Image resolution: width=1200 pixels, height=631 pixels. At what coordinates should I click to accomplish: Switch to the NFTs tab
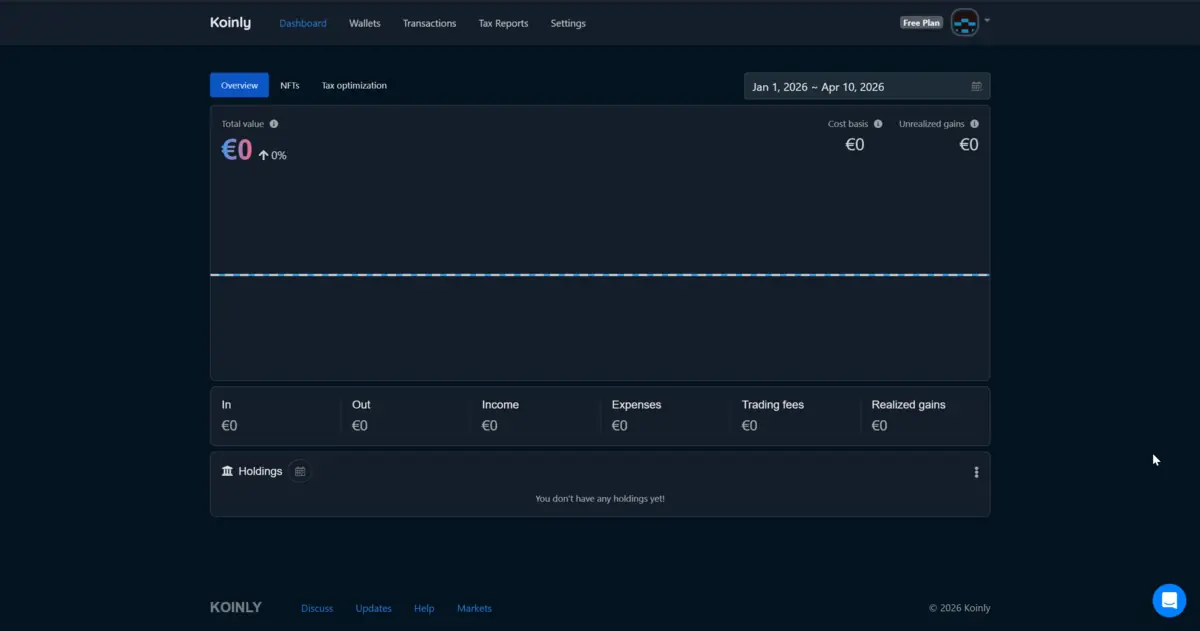pyautogui.click(x=289, y=85)
